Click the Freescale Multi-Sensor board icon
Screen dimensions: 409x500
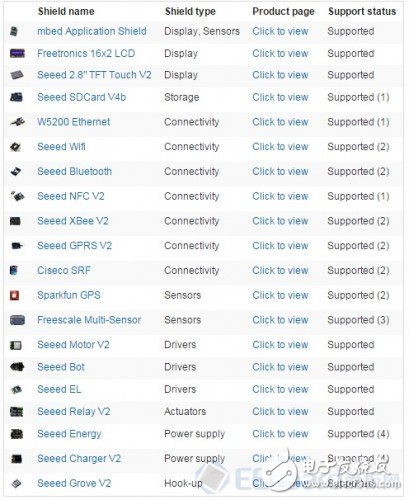pyautogui.click(x=17, y=320)
